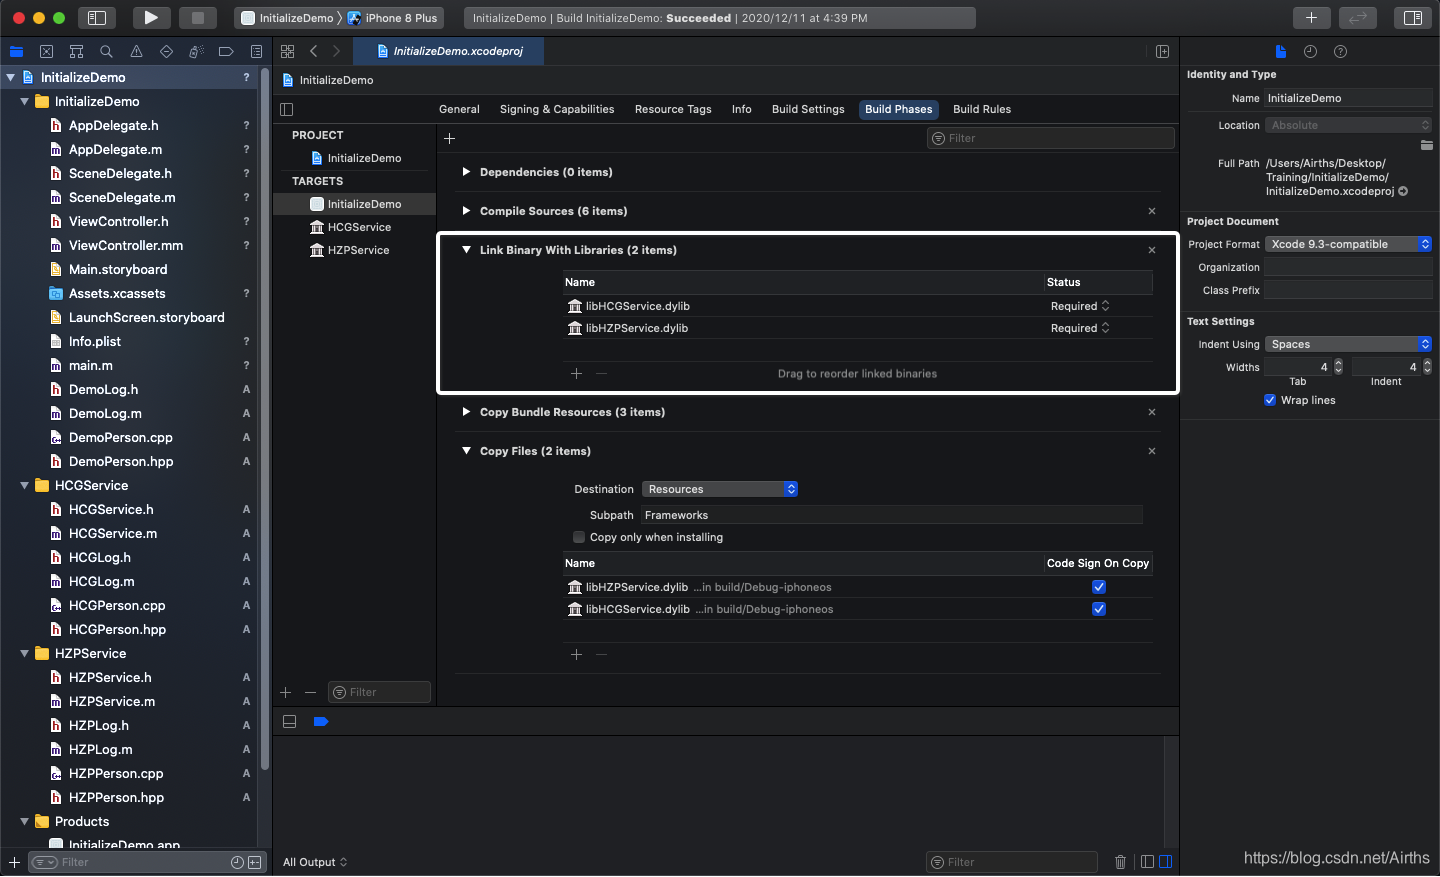Run the build with the Play button
Viewport: 1440px width, 877px height.
[x=151, y=17]
